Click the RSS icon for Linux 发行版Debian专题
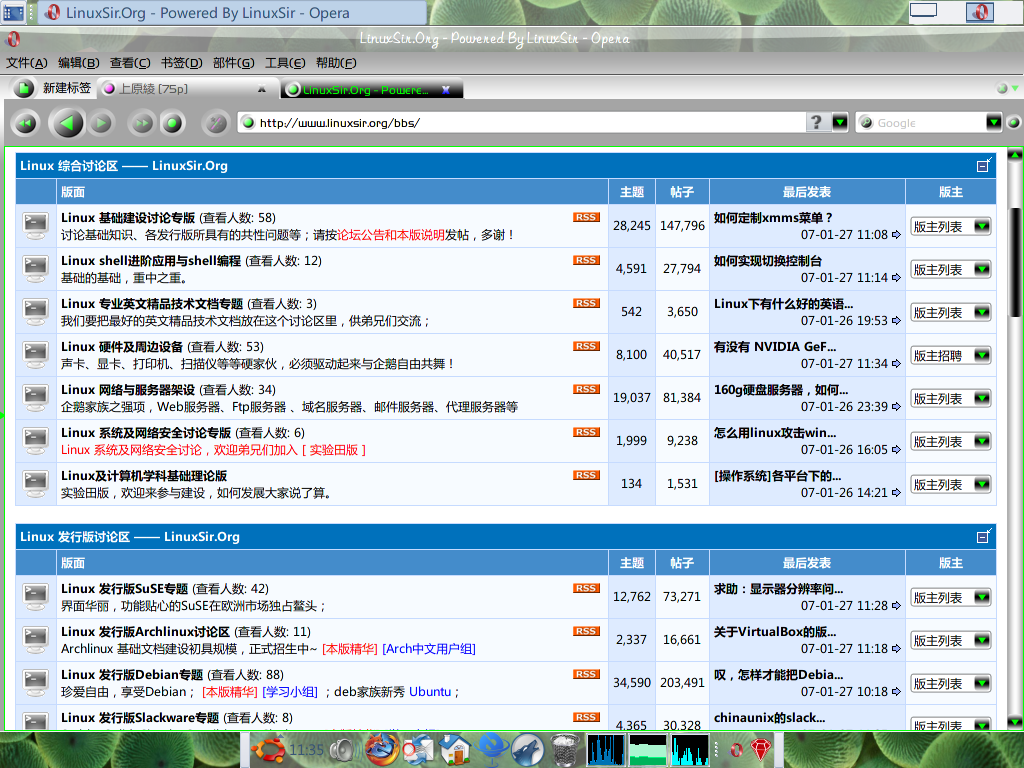1024x768 pixels. (x=586, y=674)
